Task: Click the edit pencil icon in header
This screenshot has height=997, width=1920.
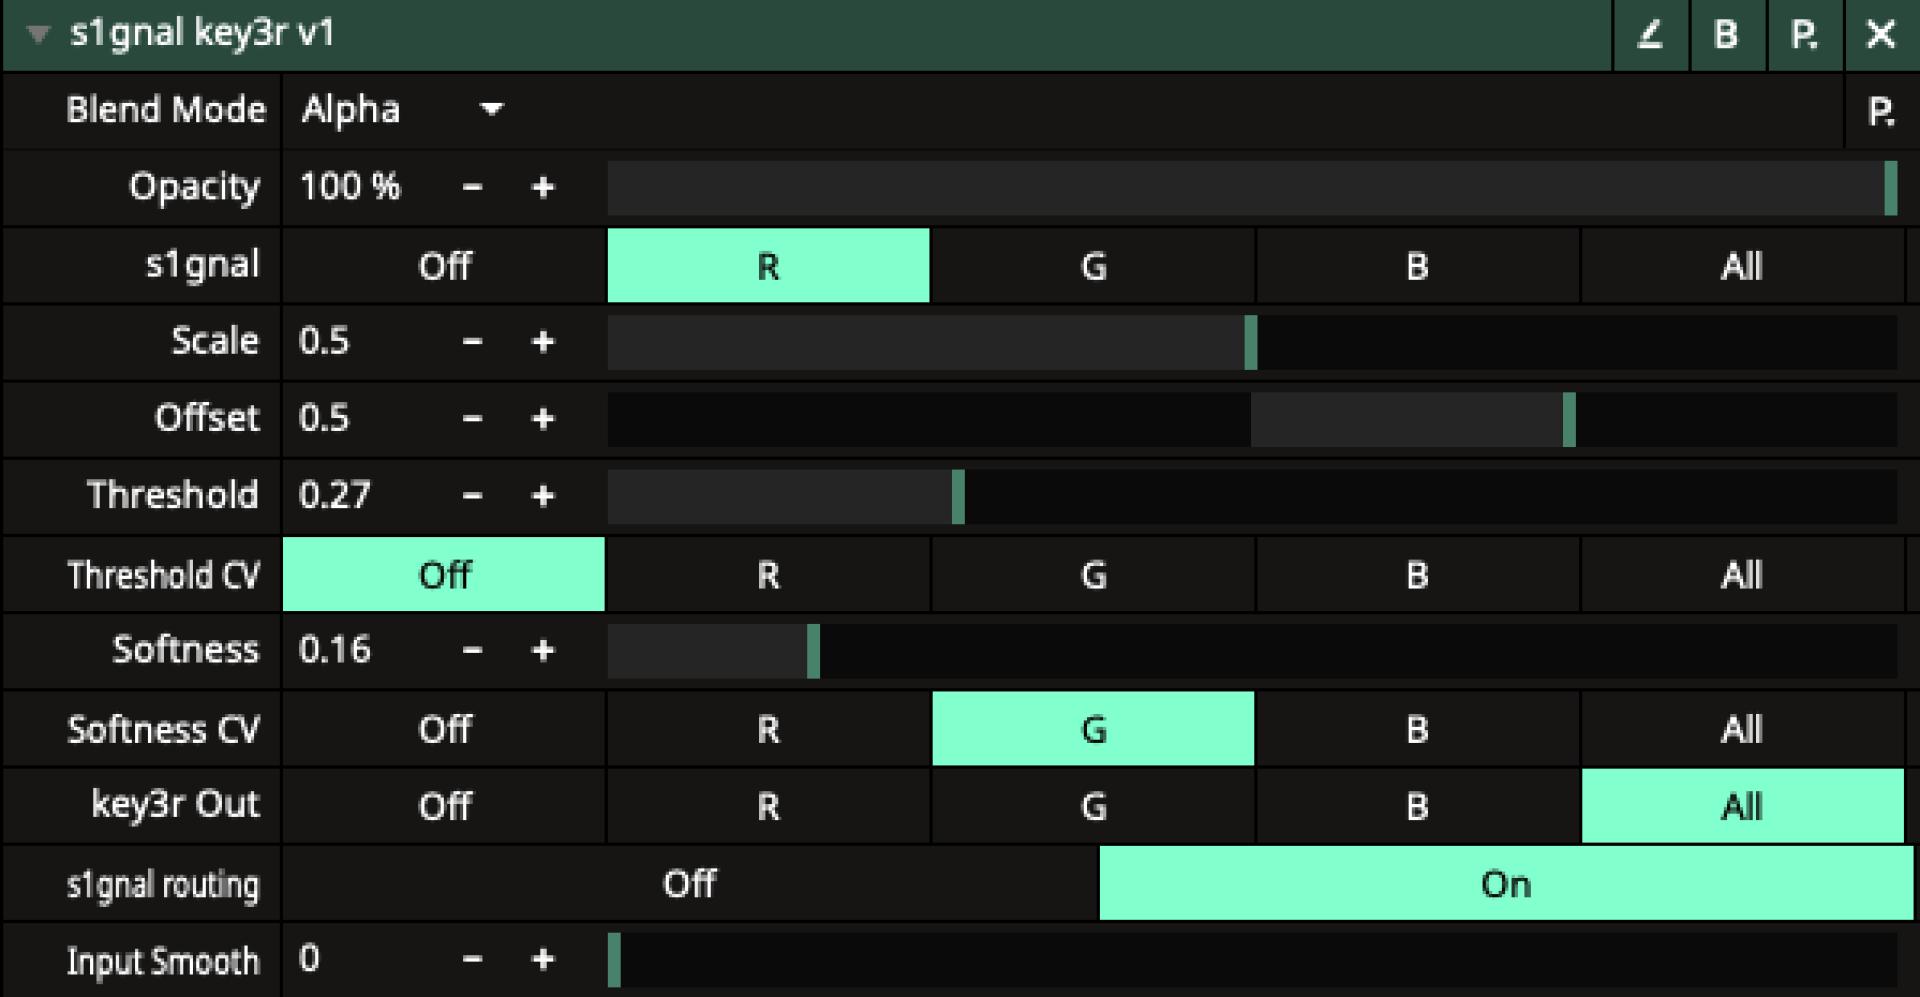Action: 1650,35
